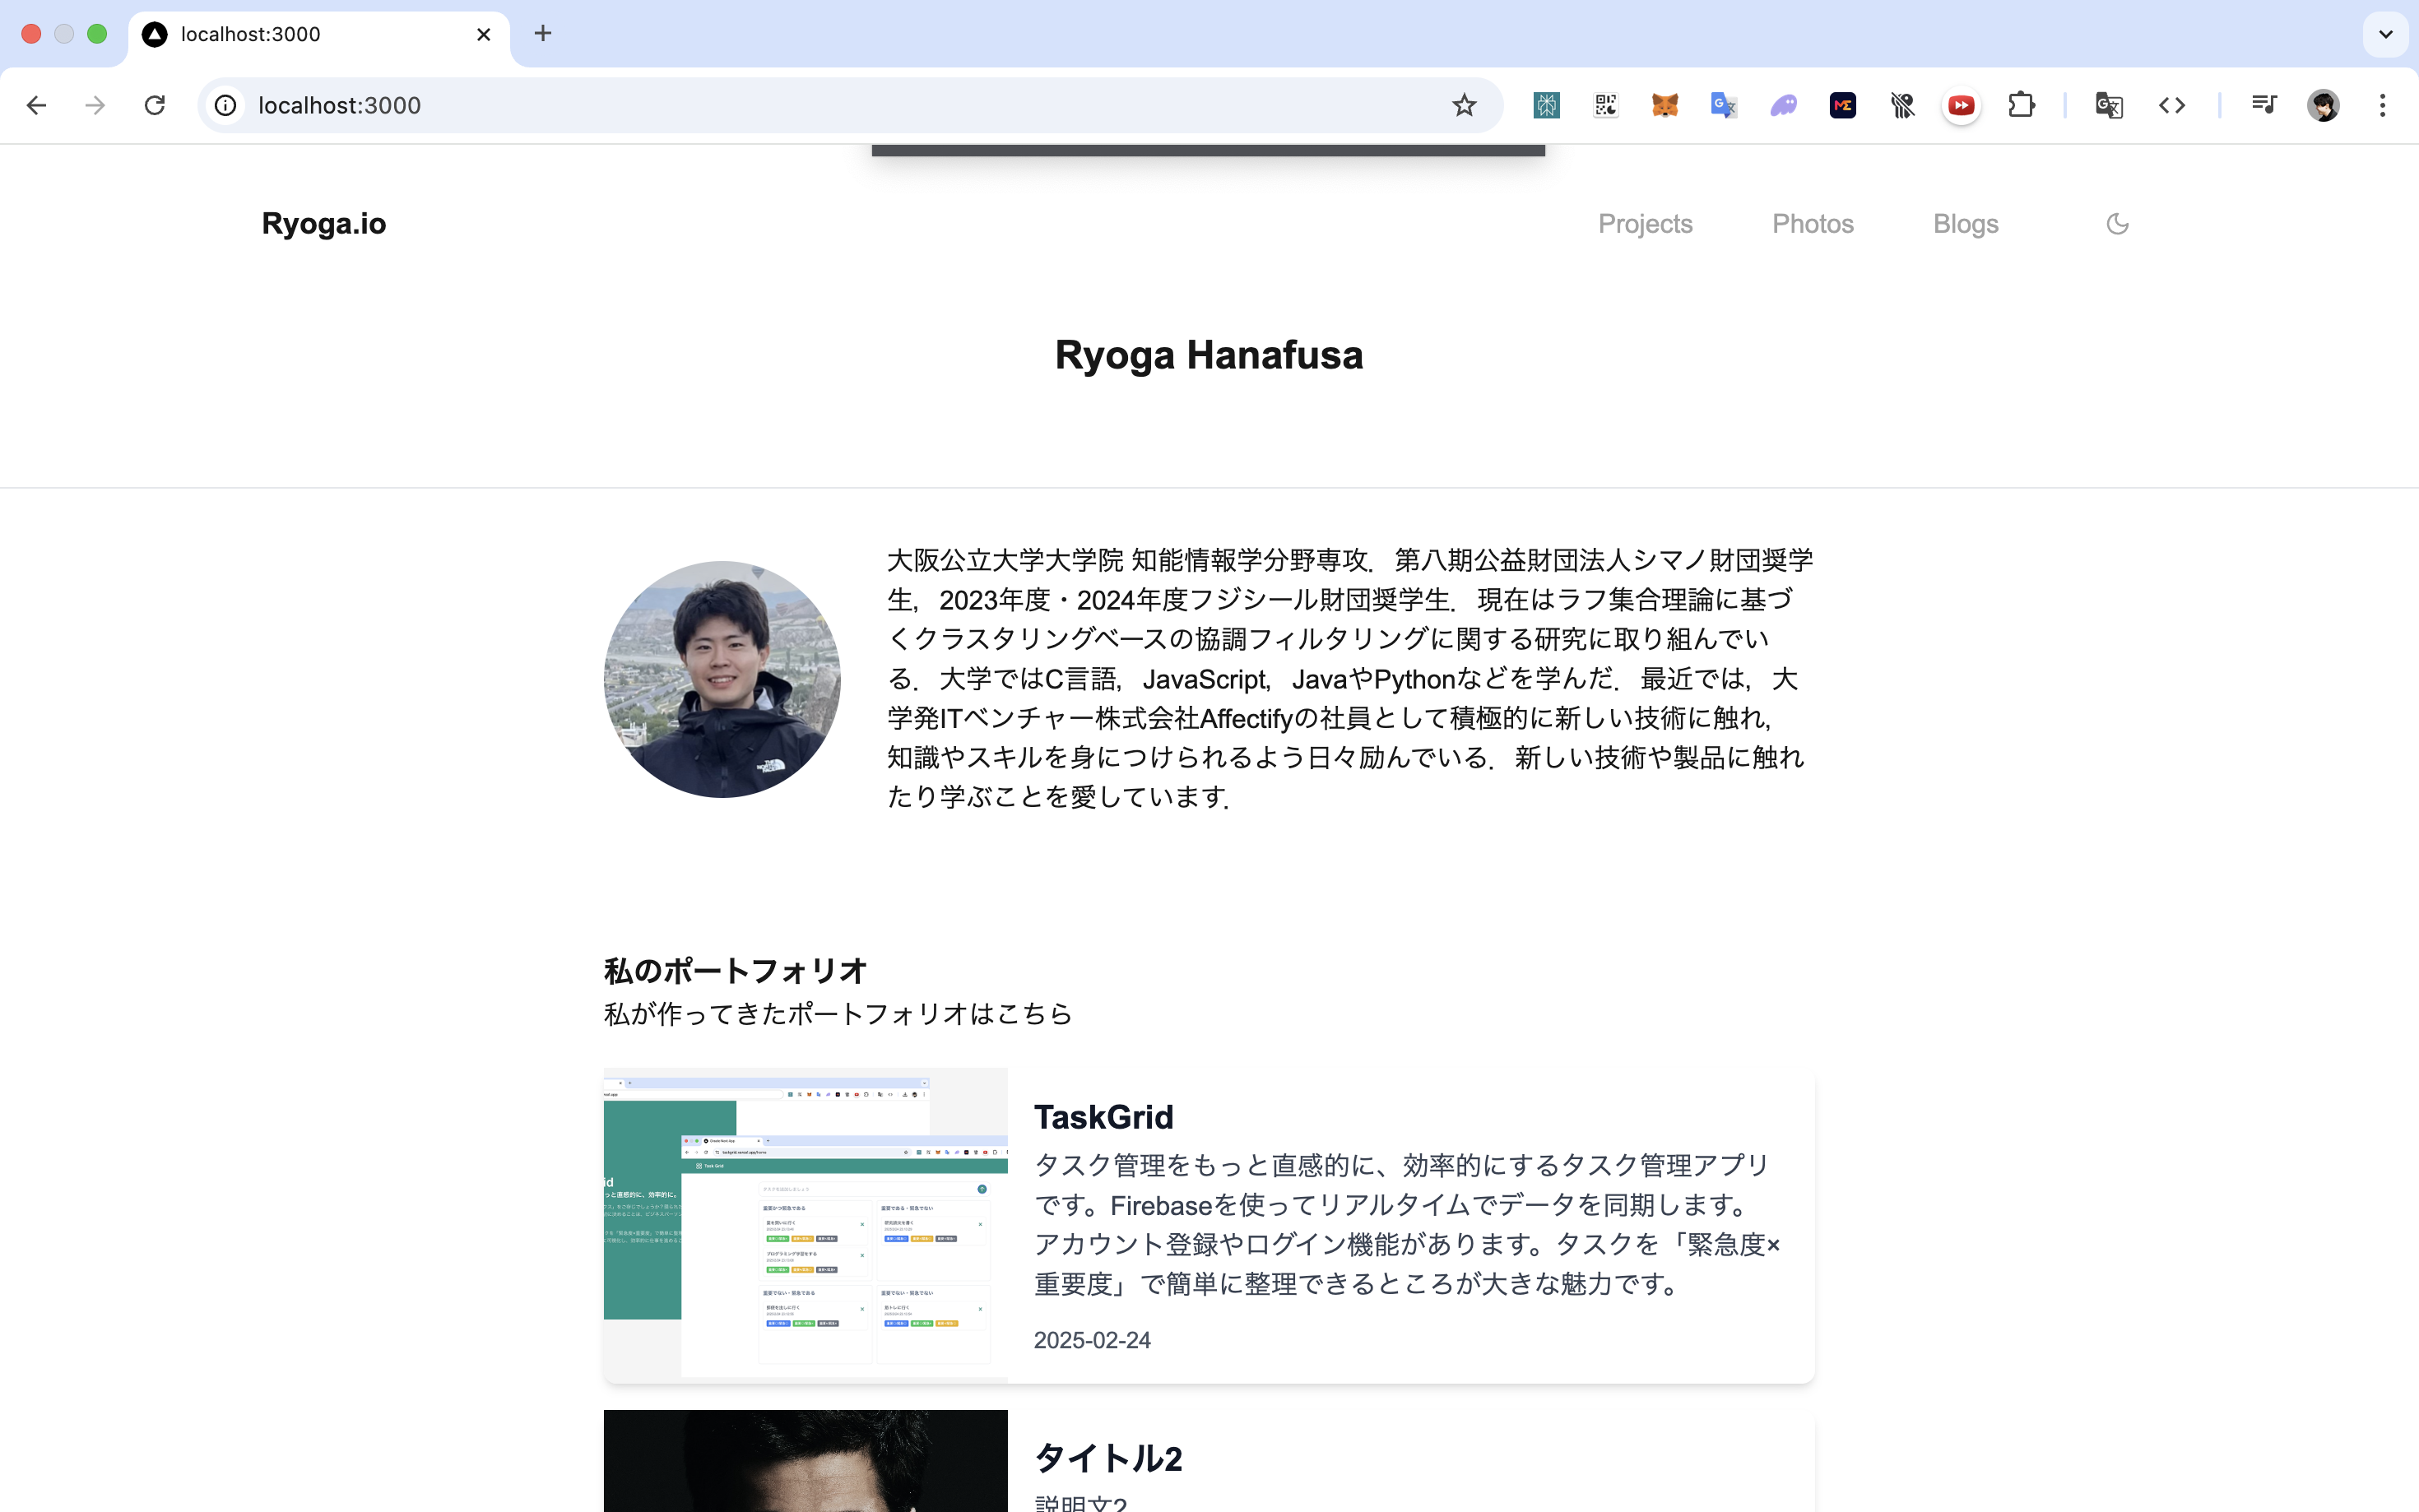Open the TaskGrid project title

1103,1117
